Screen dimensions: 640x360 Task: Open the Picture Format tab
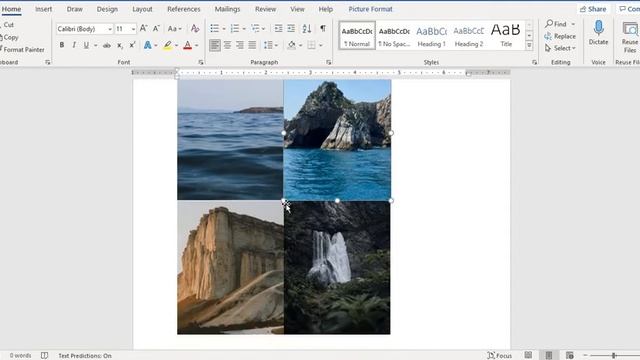tap(370, 9)
